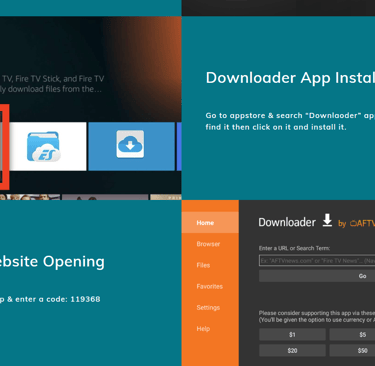Open the ES File Explorer app tile
This screenshot has width=375, height=366.
pos(48,146)
